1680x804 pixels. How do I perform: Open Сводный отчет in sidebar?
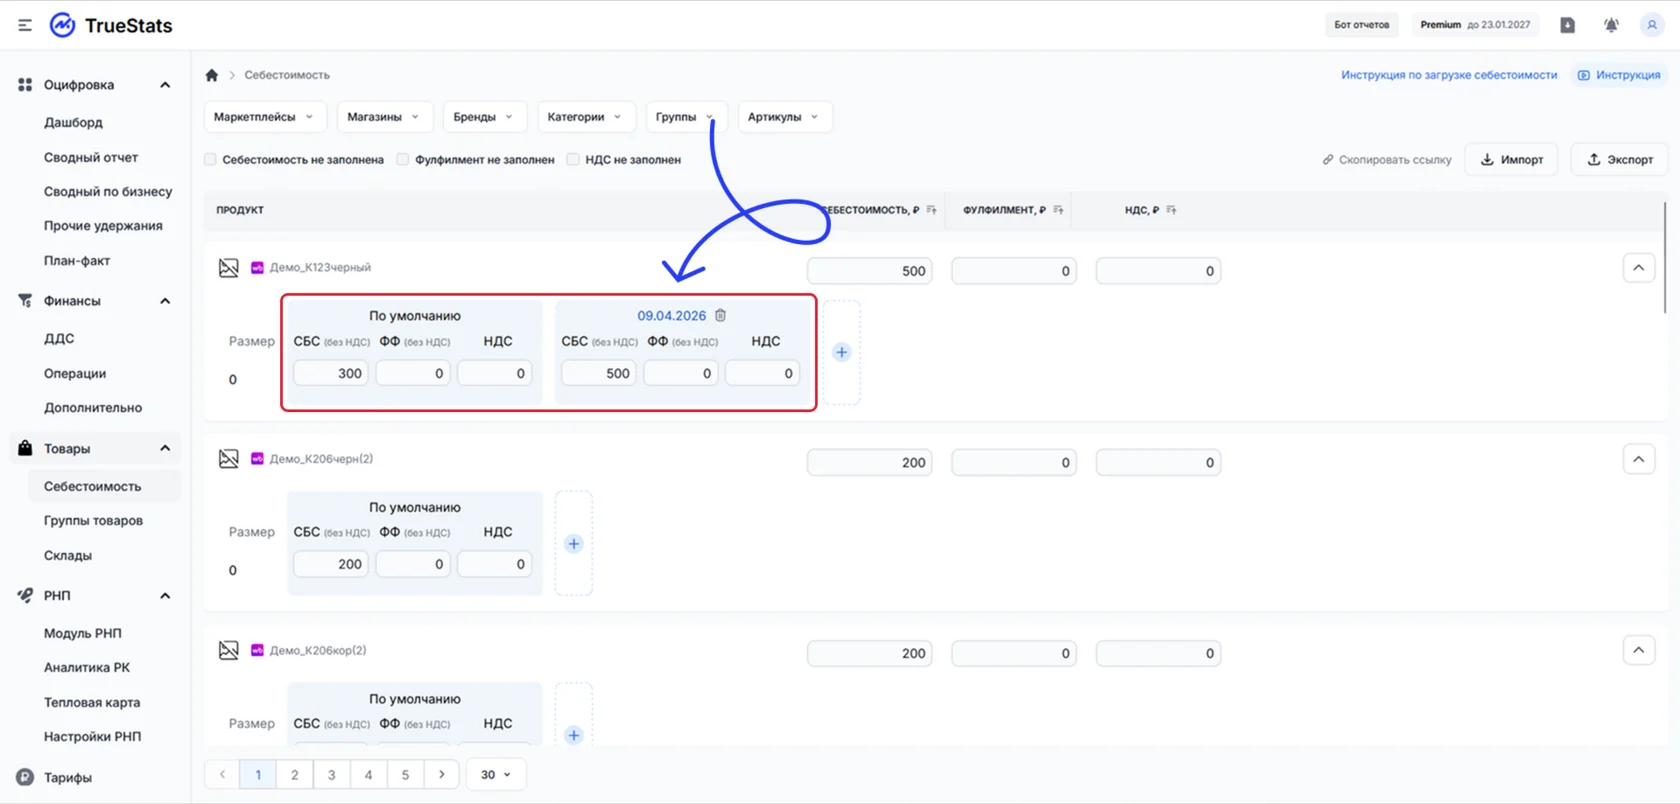tap(91, 157)
